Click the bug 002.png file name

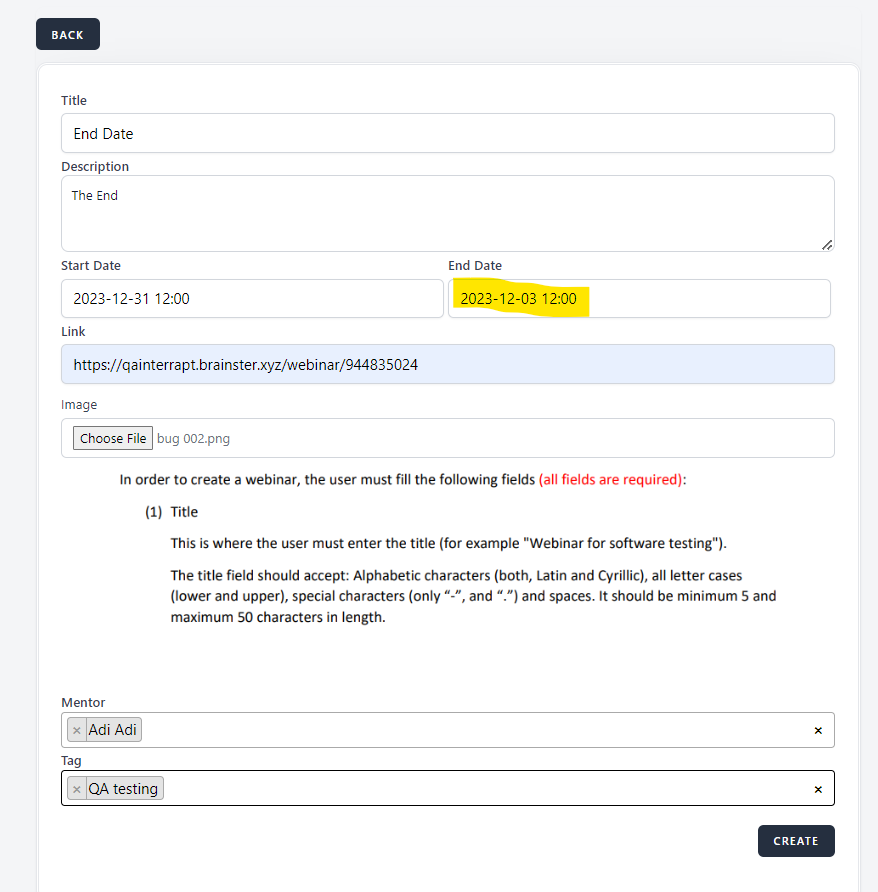pyautogui.click(x=194, y=438)
